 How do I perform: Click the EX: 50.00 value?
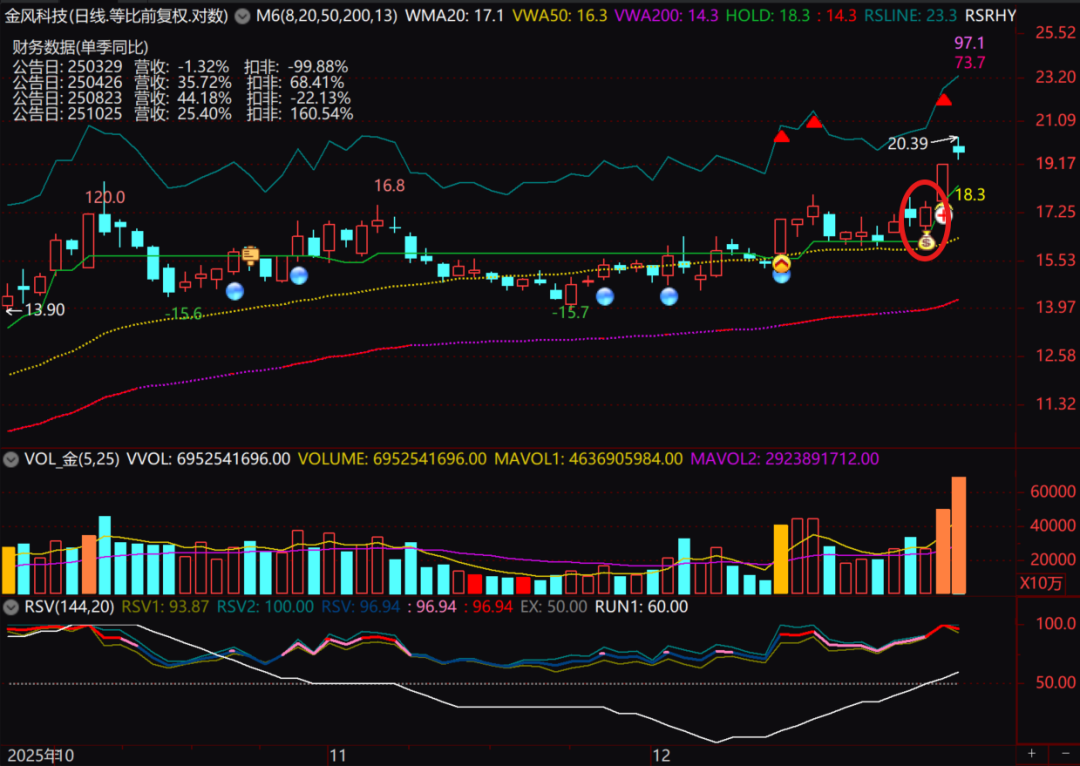[554, 607]
